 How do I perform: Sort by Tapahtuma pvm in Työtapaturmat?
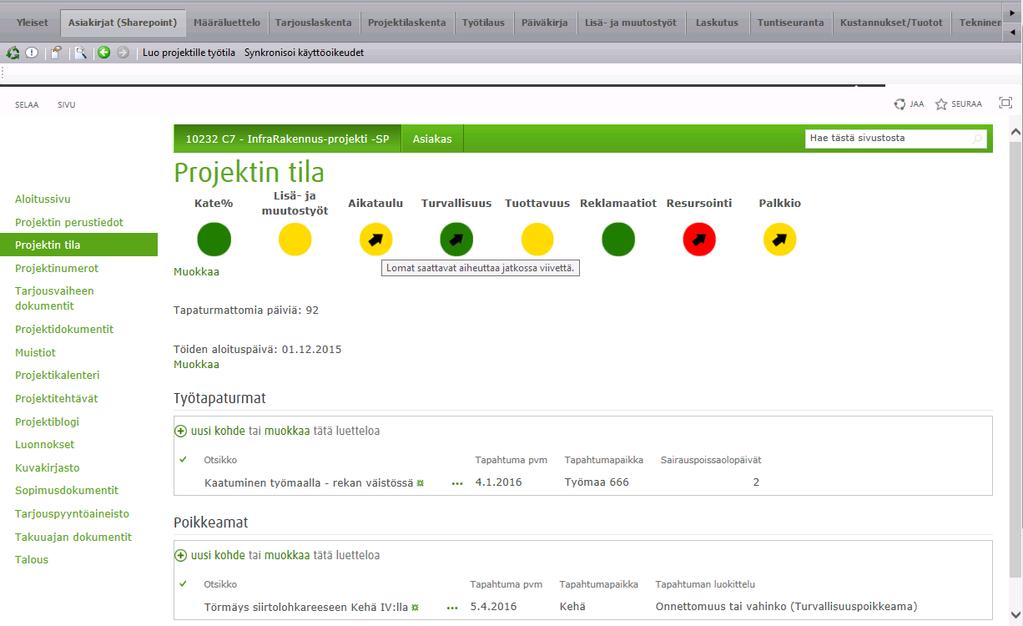511,460
